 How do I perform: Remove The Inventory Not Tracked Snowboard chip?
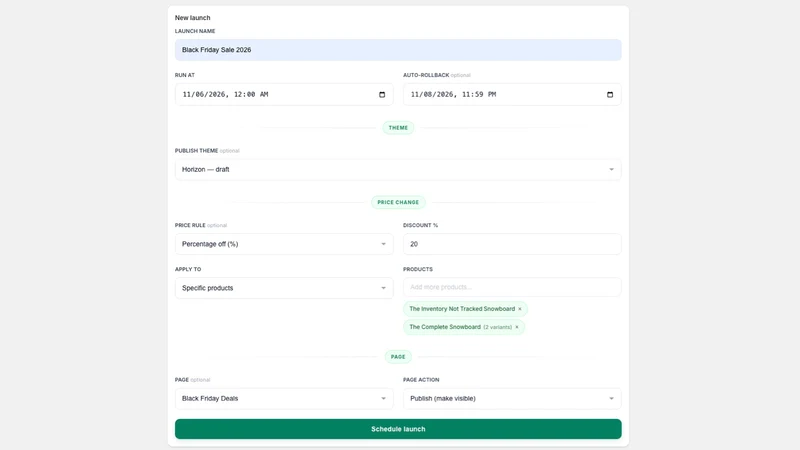pyautogui.click(x=520, y=309)
